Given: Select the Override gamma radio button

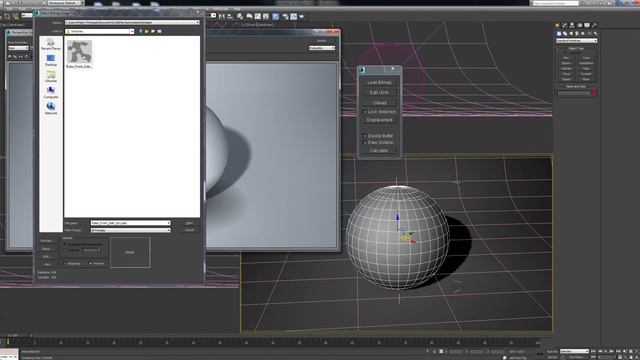Looking at the screenshot, I should click(65, 249).
